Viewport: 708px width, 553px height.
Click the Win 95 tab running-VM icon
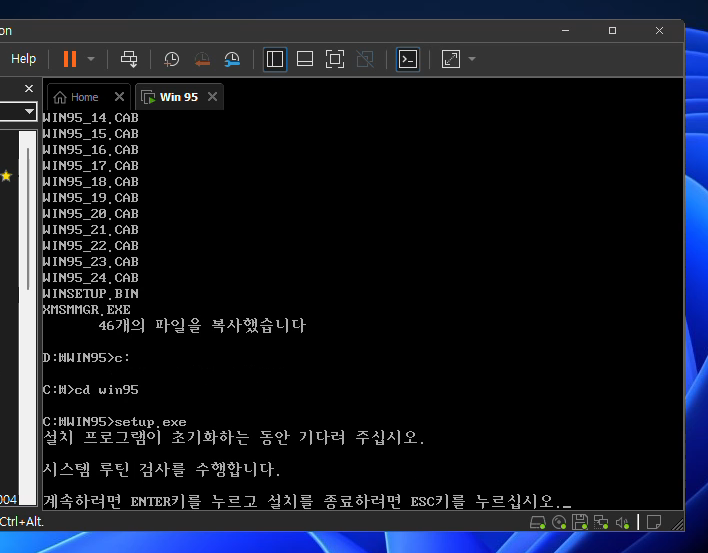[x=148, y=97]
